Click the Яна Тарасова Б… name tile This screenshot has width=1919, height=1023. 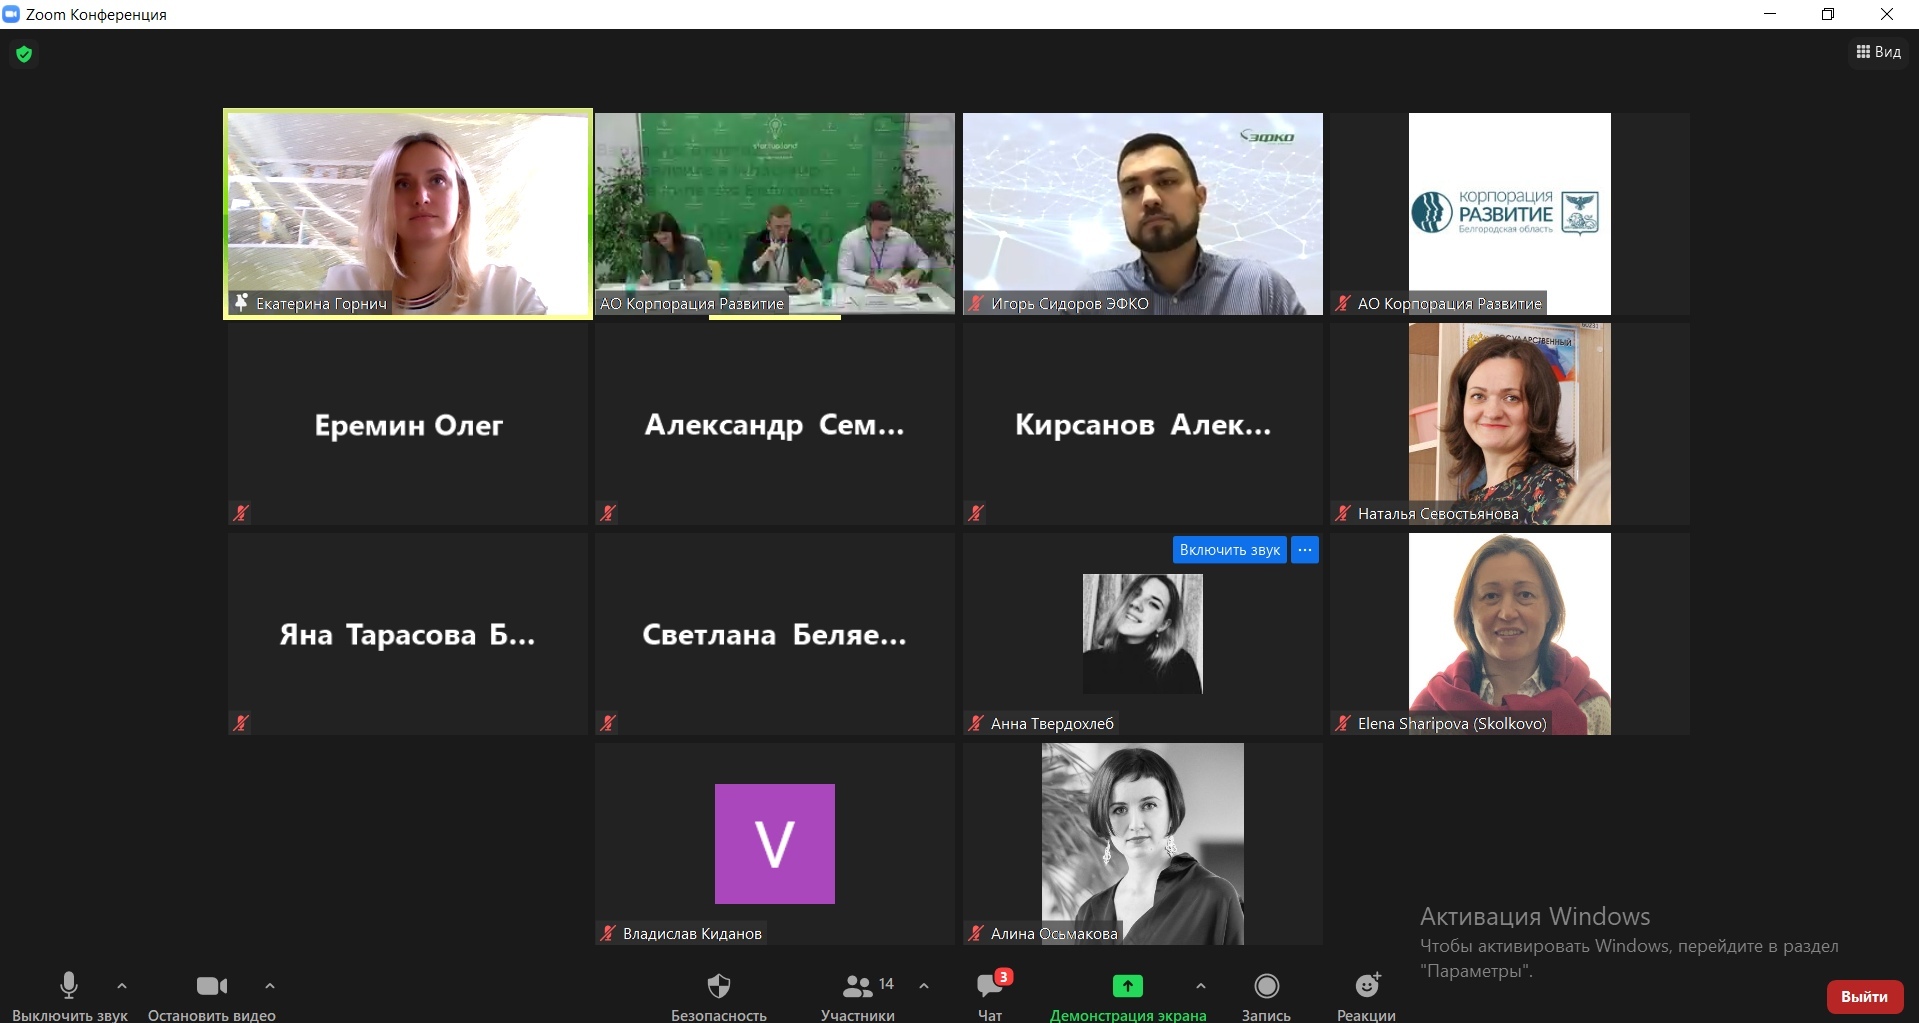[408, 634]
